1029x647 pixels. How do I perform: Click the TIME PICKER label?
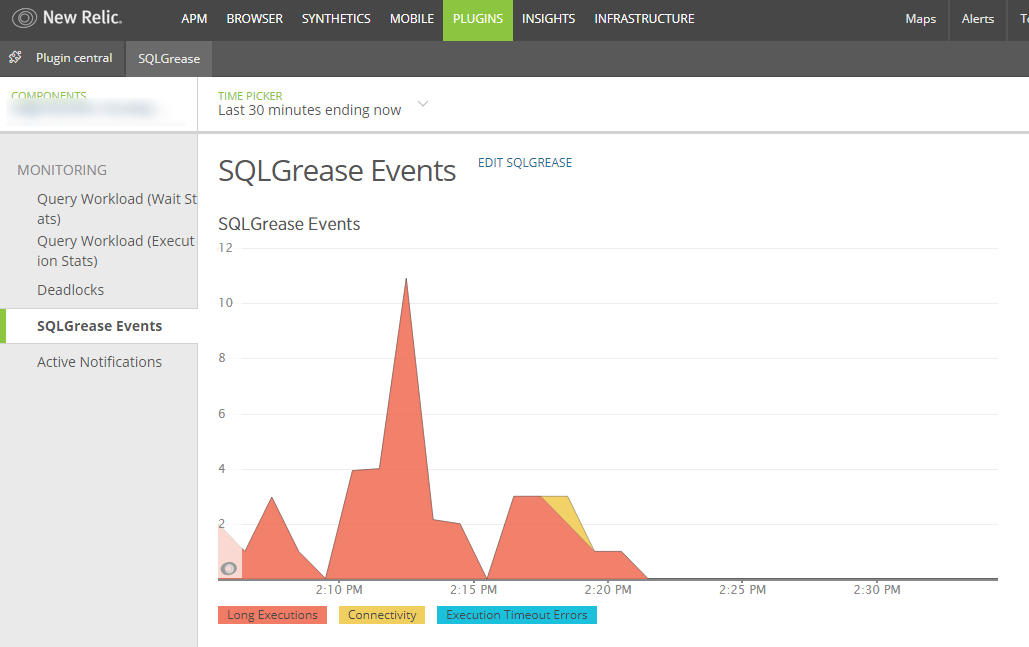pyautogui.click(x=250, y=96)
